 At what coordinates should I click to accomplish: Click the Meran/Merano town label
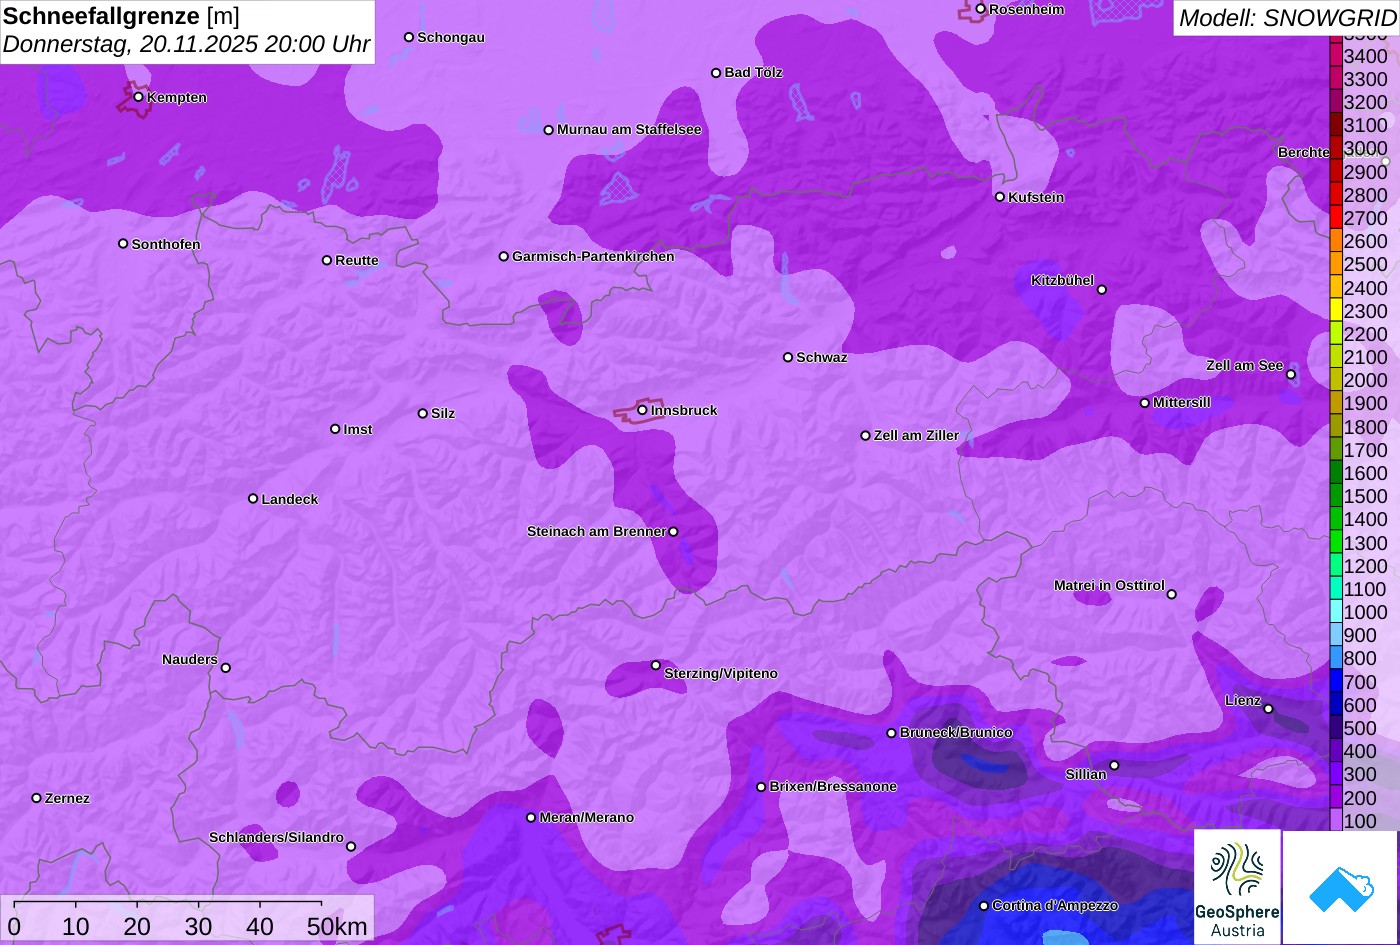587,817
